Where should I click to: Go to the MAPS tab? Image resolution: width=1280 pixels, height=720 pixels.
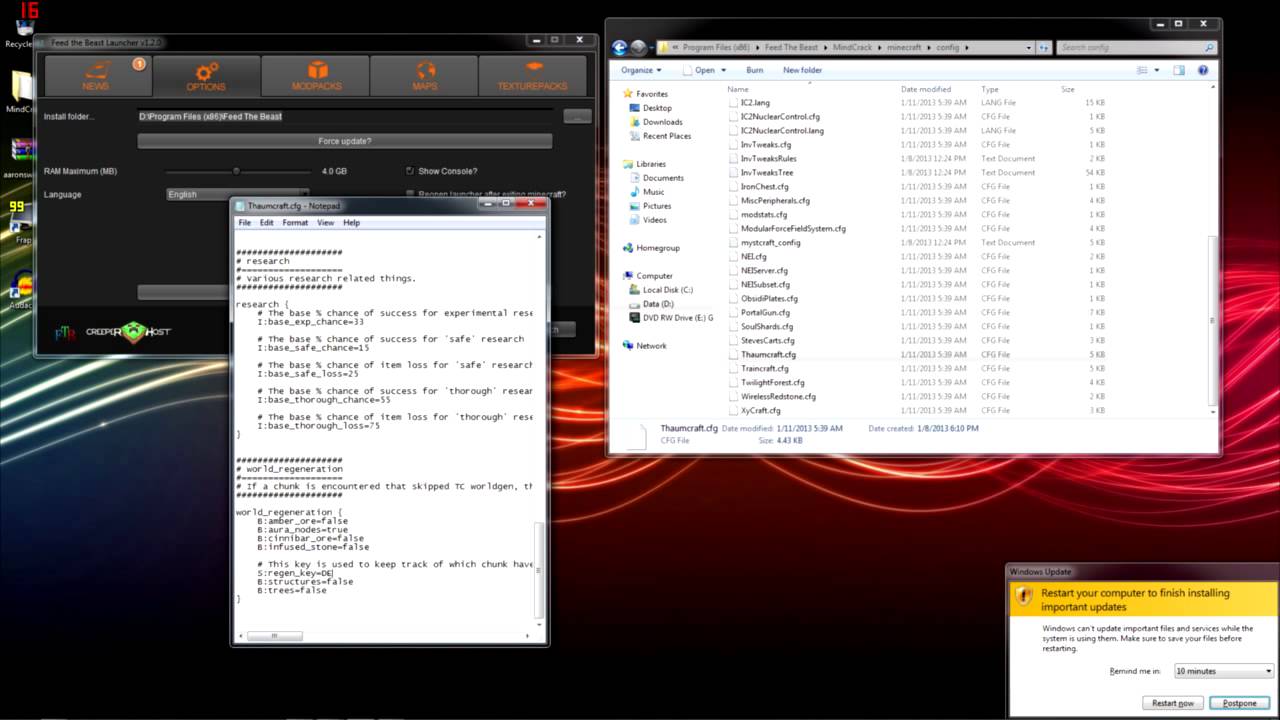coord(425,75)
